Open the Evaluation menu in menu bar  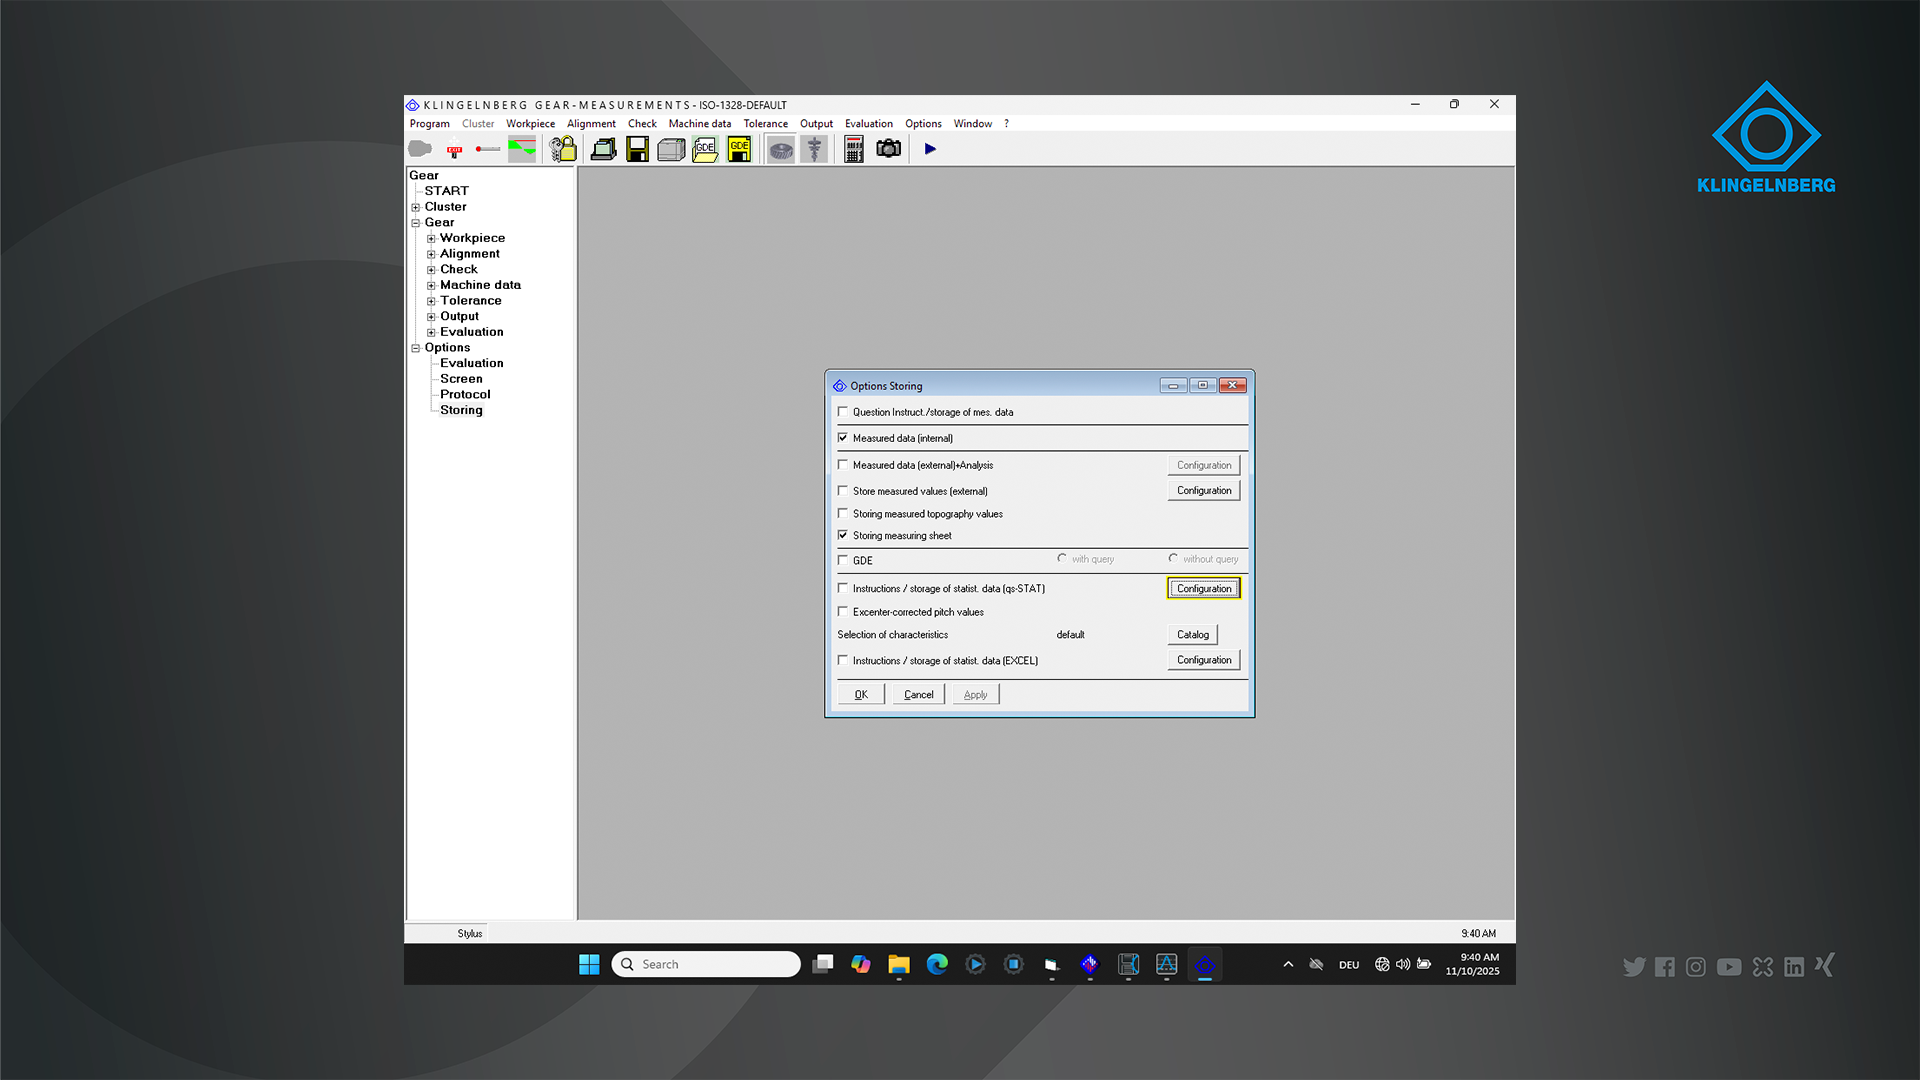[869, 124]
